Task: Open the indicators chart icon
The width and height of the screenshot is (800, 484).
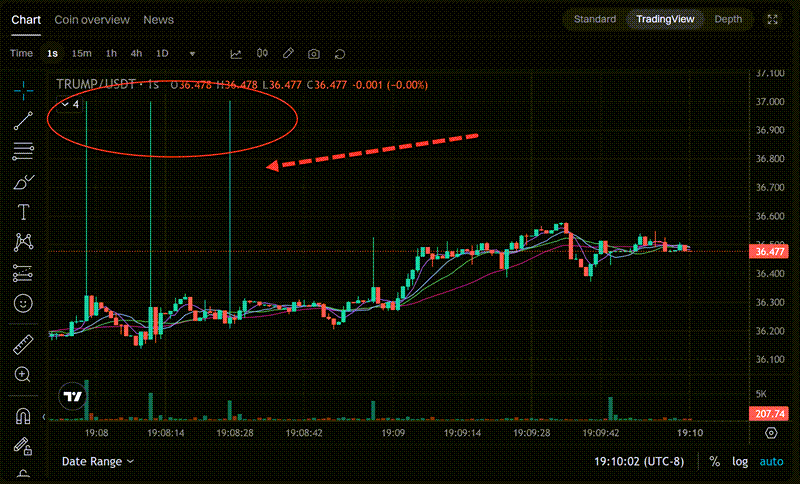Action: 236,53
